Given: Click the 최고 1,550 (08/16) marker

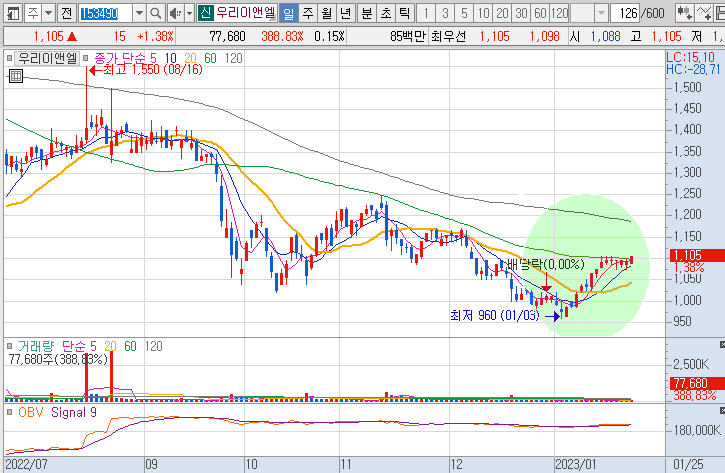Looking at the screenshot, I should (x=146, y=70).
